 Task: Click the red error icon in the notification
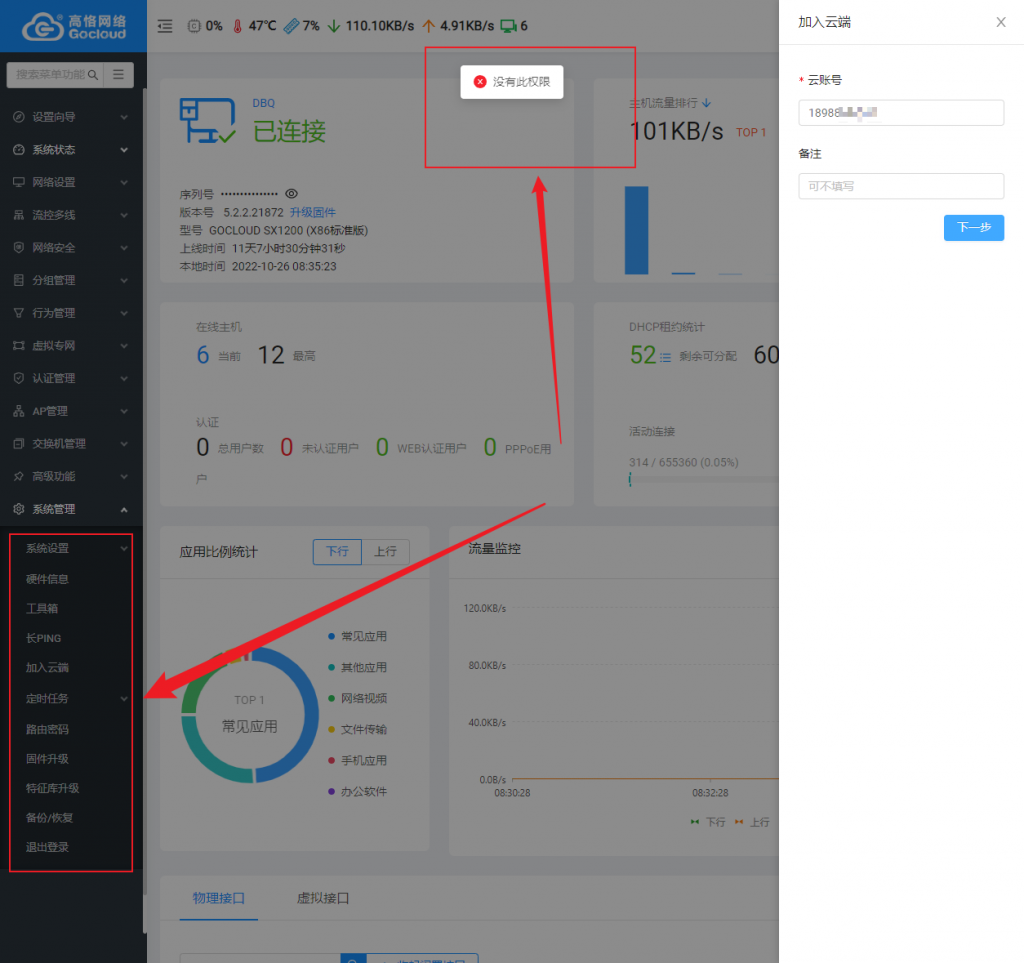pos(480,82)
